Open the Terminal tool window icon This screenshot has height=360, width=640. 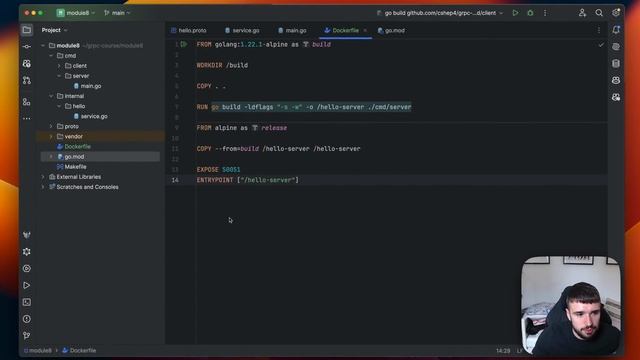tap(27, 302)
